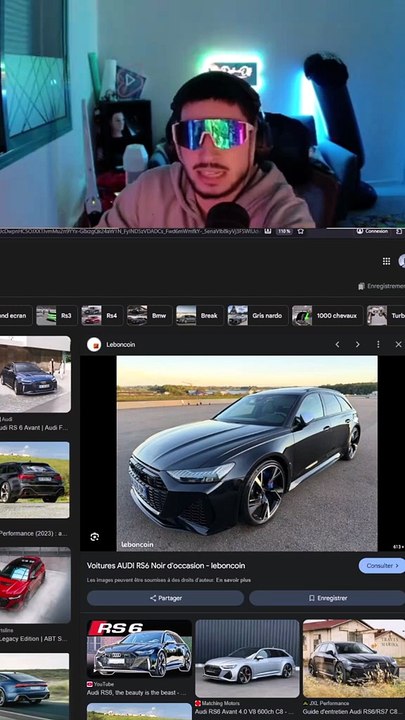Screen dimensions: 405x720
Task: Click the Enregistrements saved items link
Action: point(381,286)
